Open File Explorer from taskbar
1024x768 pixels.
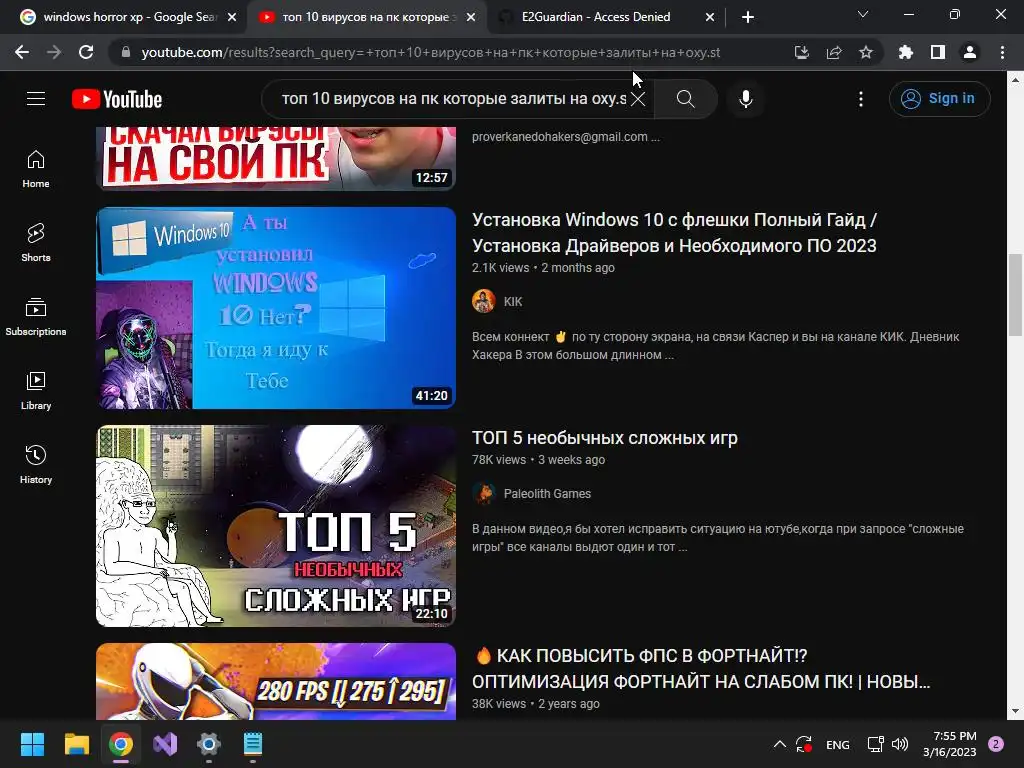point(76,744)
